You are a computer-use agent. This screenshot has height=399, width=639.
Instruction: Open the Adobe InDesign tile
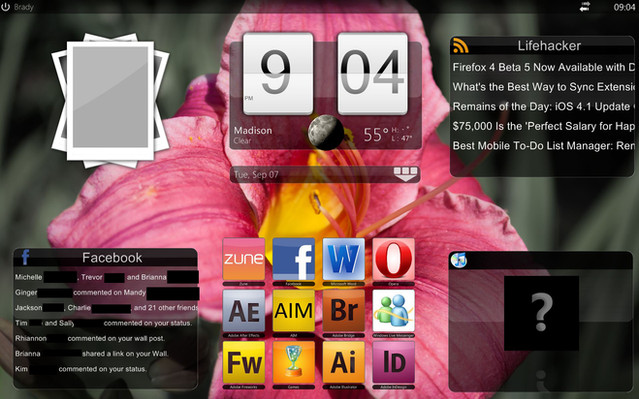pos(393,363)
